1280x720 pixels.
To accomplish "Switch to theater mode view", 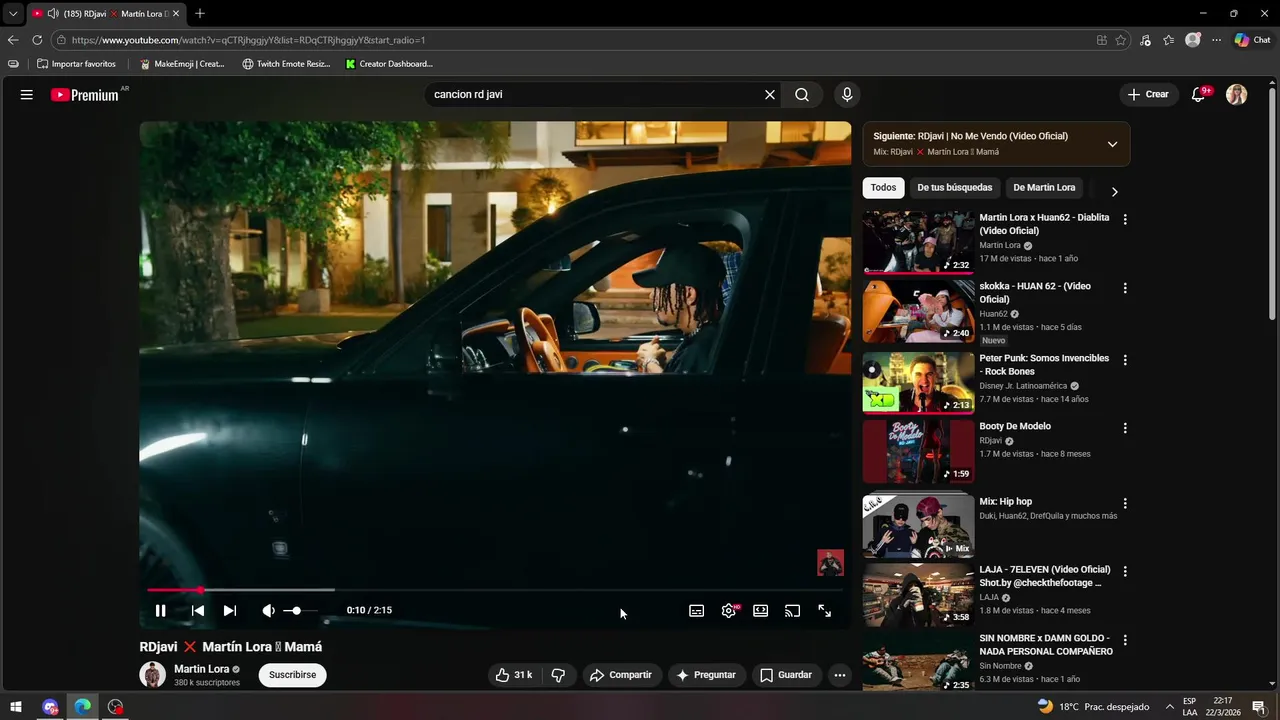I will point(761,610).
